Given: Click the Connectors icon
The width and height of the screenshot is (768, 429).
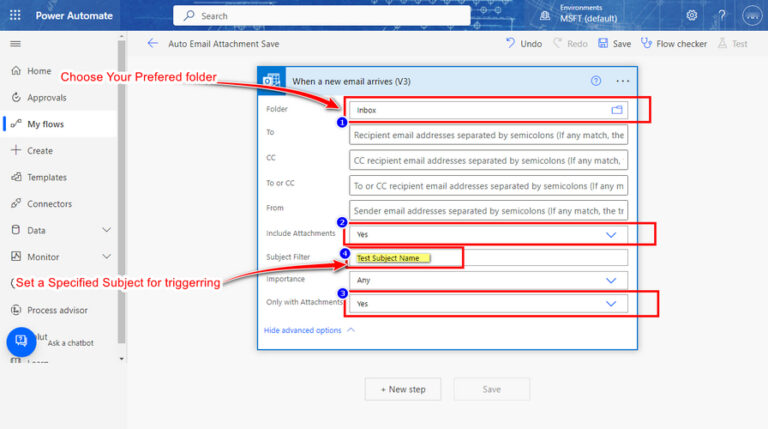Looking at the screenshot, I should point(16,203).
